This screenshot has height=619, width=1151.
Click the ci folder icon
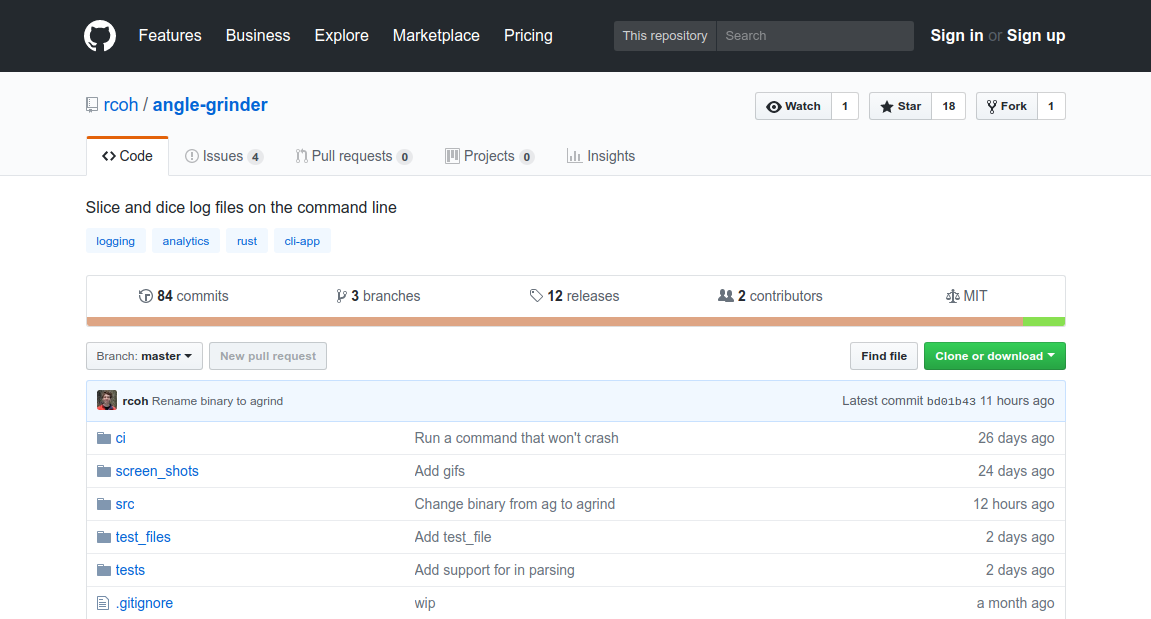(x=104, y=438)
